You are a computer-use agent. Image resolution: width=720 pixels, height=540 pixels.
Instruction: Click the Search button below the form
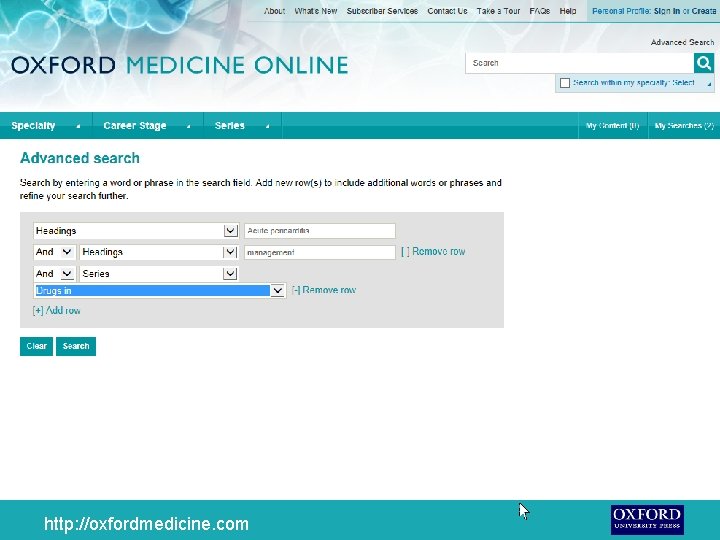click(76, 346)
